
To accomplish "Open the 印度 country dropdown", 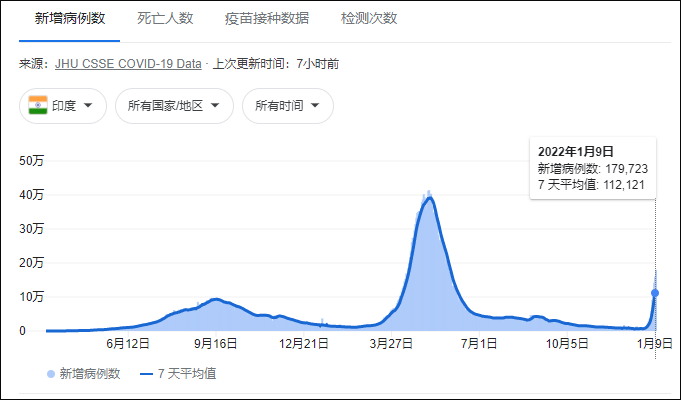I will point(63,106).
